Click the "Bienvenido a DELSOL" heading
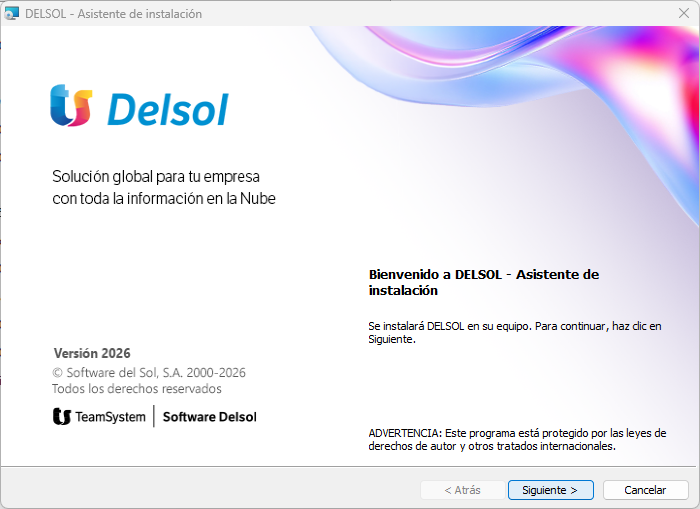This screenshot has height=509, width=700. (483, 282)
